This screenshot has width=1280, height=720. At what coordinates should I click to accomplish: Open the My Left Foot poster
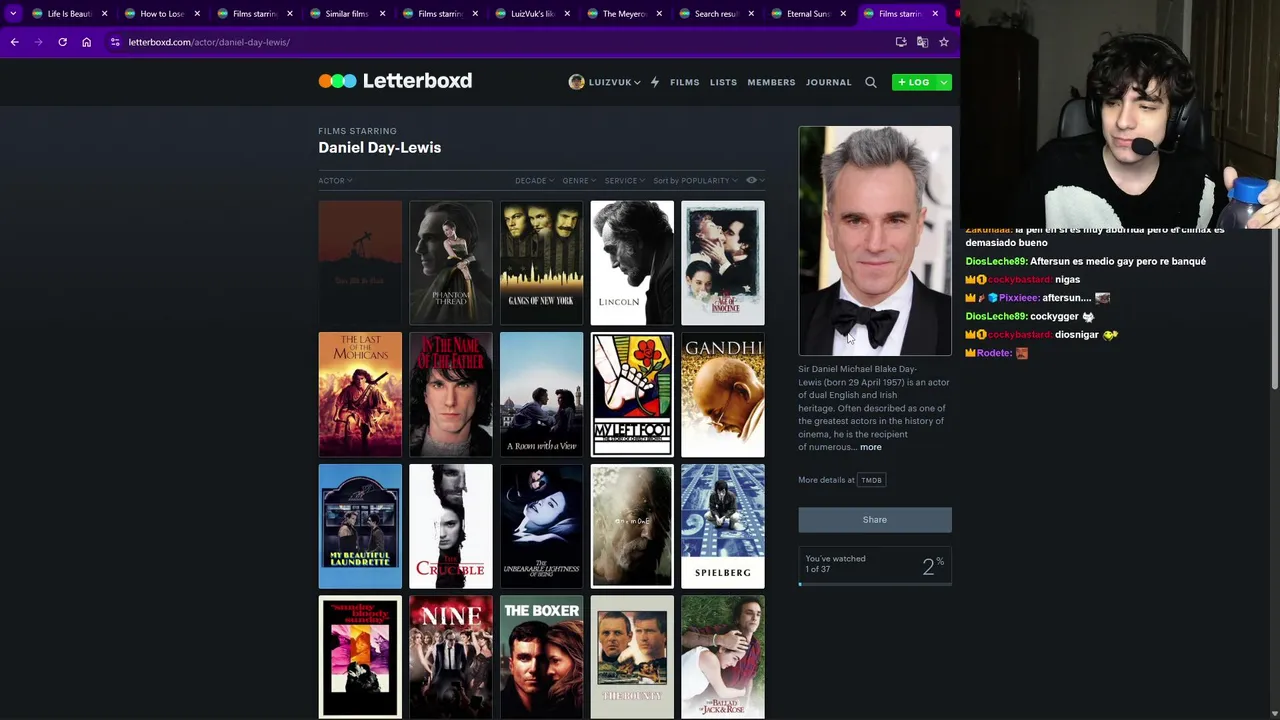coord(632,395)
